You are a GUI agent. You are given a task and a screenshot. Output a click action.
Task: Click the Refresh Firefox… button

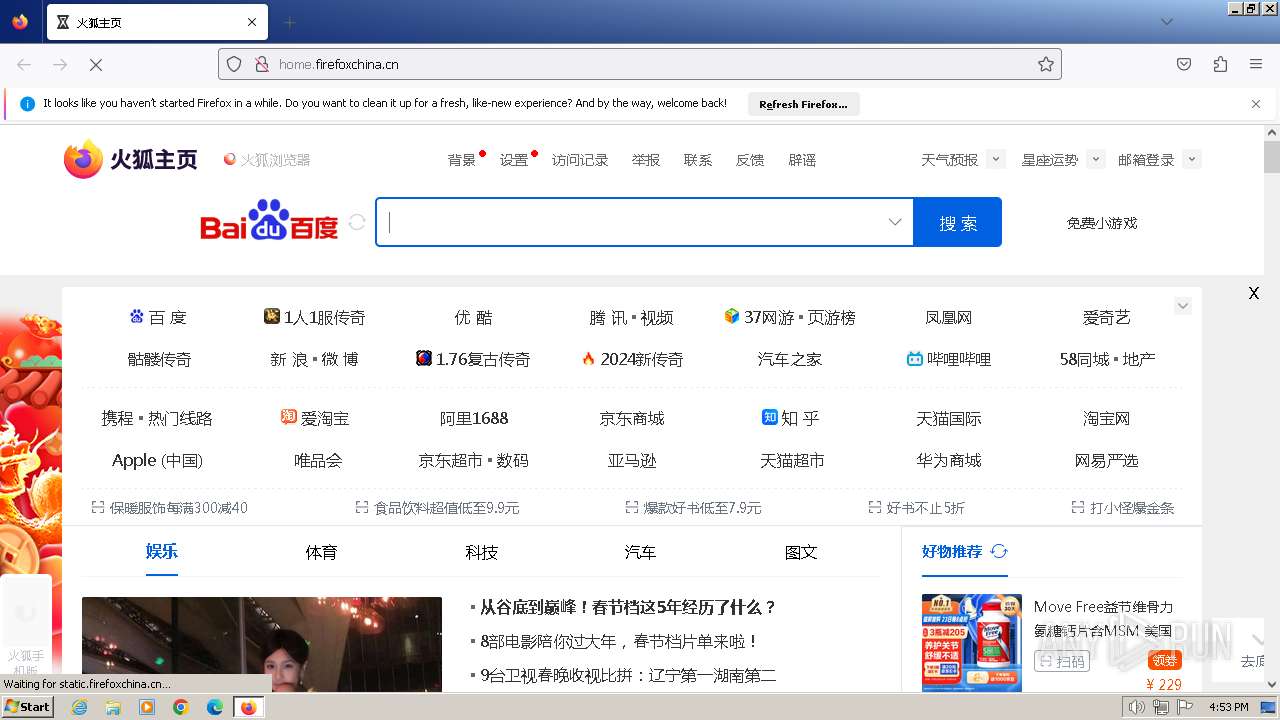pyautogui.click(x=803, y=104)
